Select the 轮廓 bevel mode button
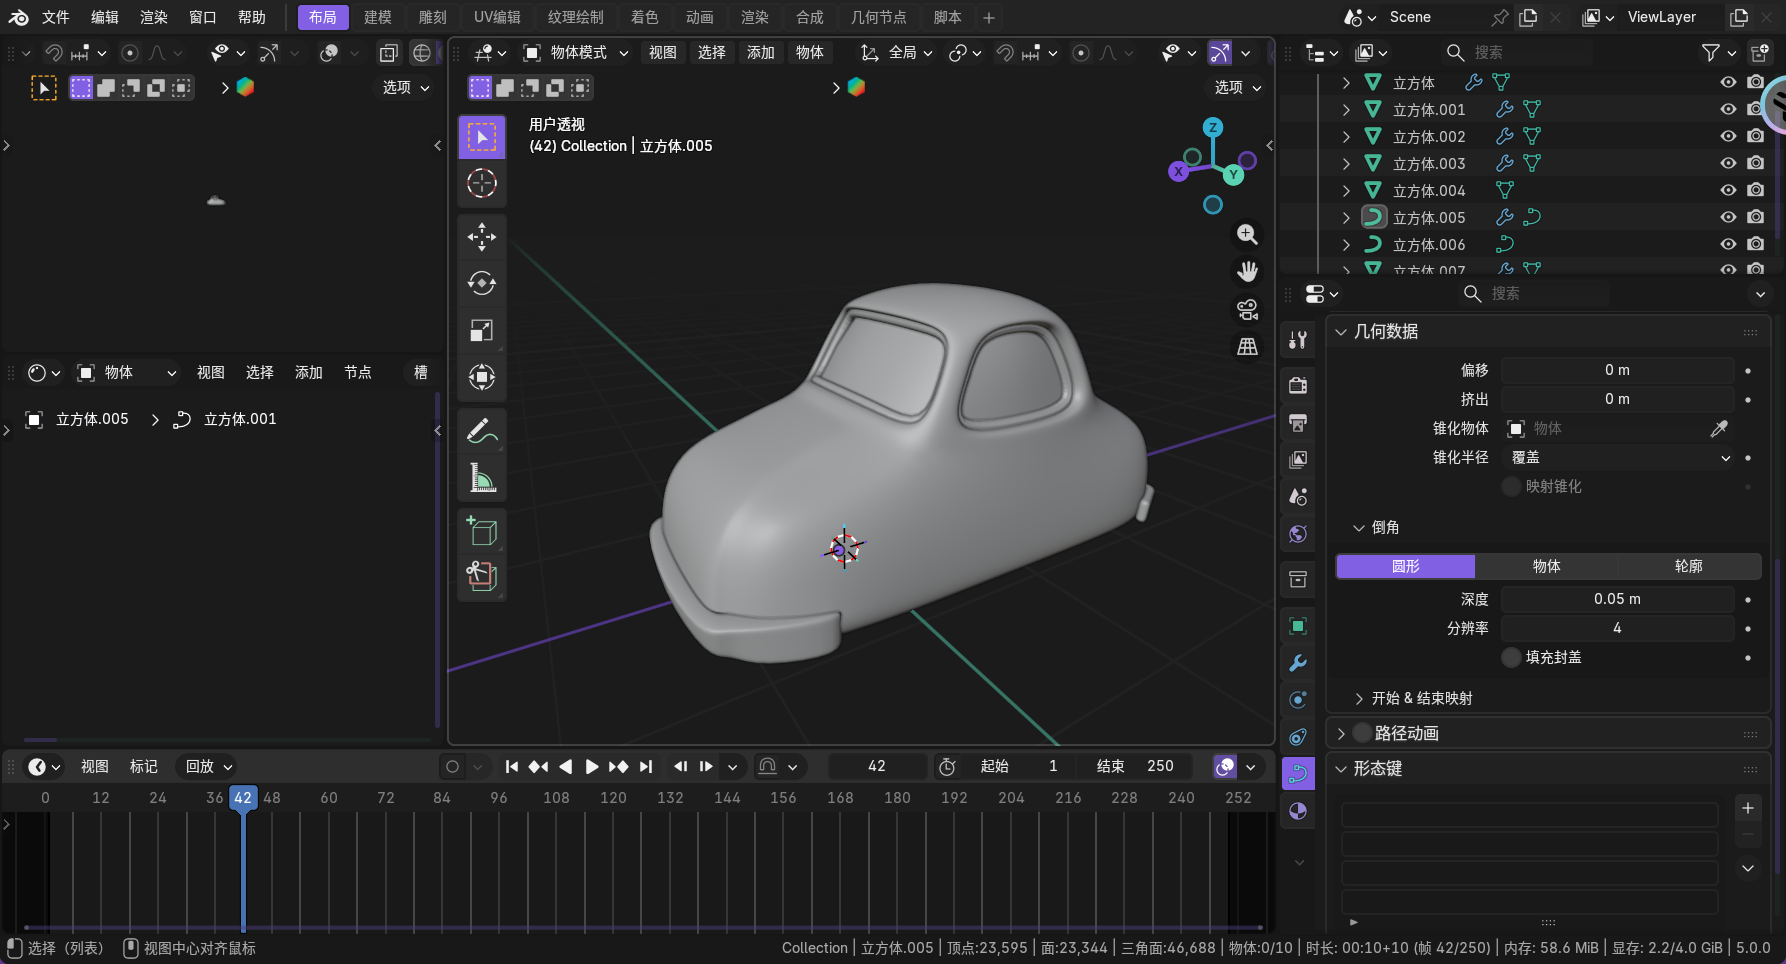The image size is (1786, 964). coord(1688,566)
